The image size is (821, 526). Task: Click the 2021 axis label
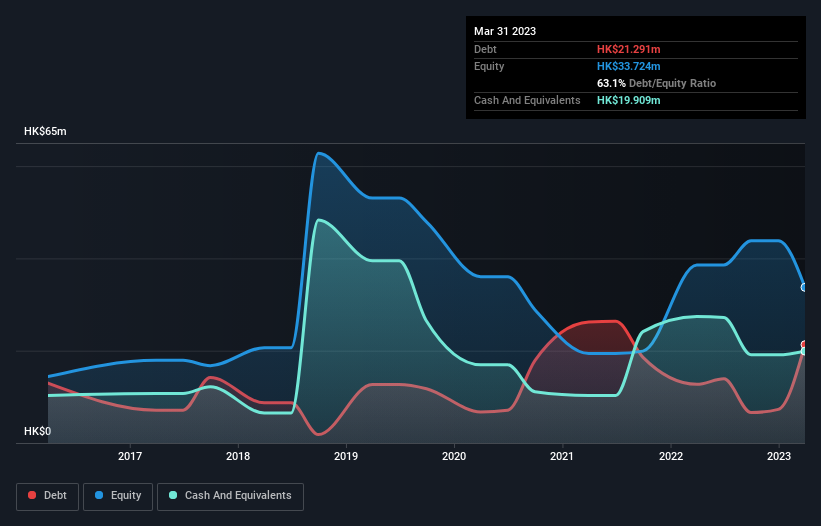tap(562, 456)
